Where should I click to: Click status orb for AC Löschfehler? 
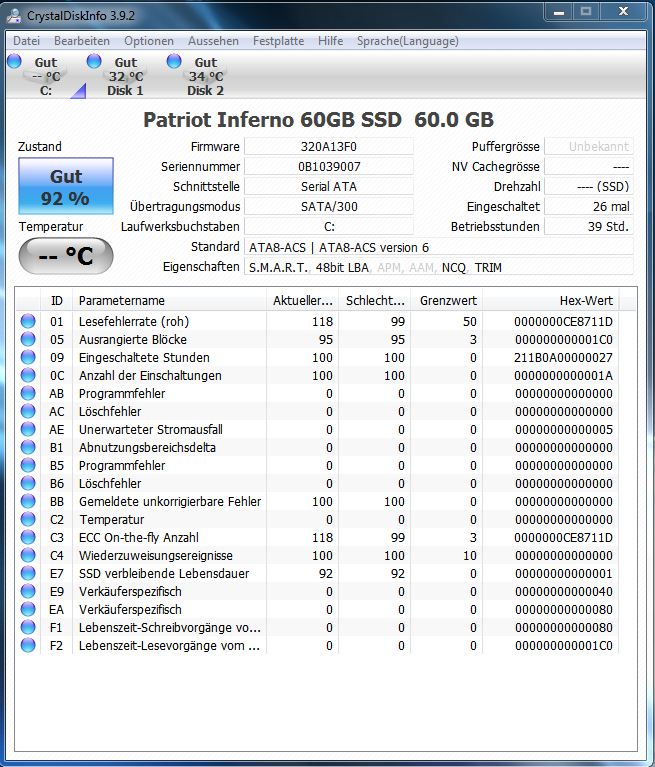pyautogui.click(x=28, y=411)
